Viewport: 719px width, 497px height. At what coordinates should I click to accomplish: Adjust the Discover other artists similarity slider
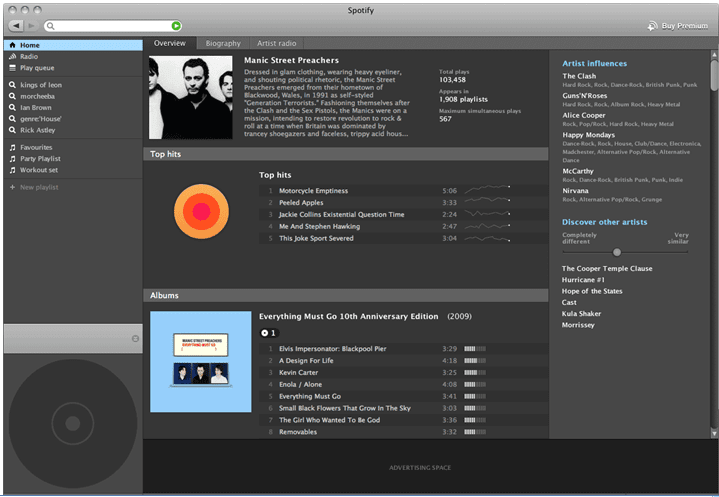(x=617, y=252)
